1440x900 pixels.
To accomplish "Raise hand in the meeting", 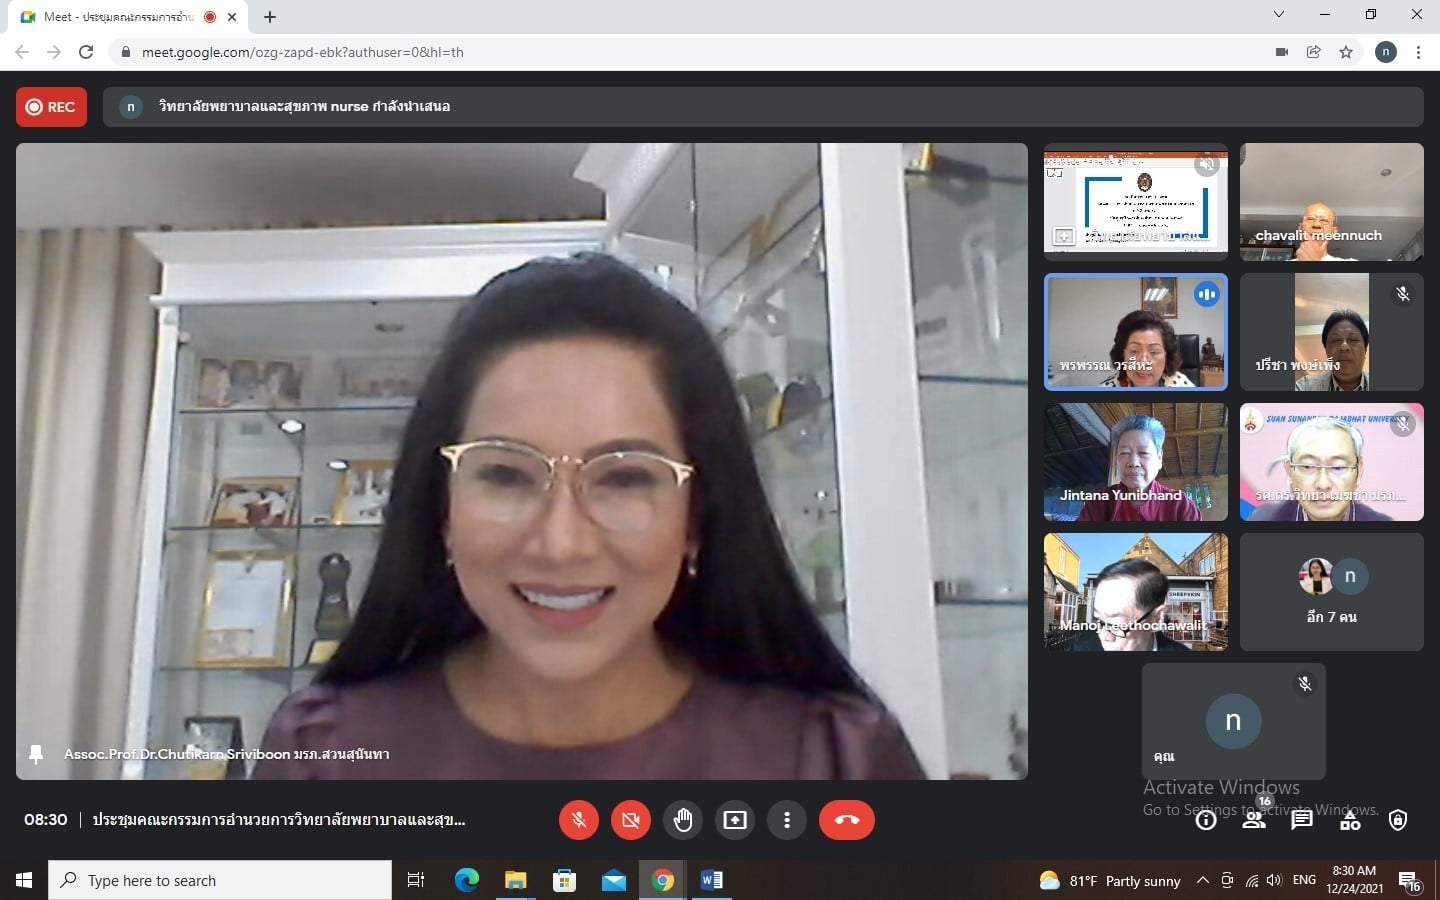I will click(x=683, y=820).
